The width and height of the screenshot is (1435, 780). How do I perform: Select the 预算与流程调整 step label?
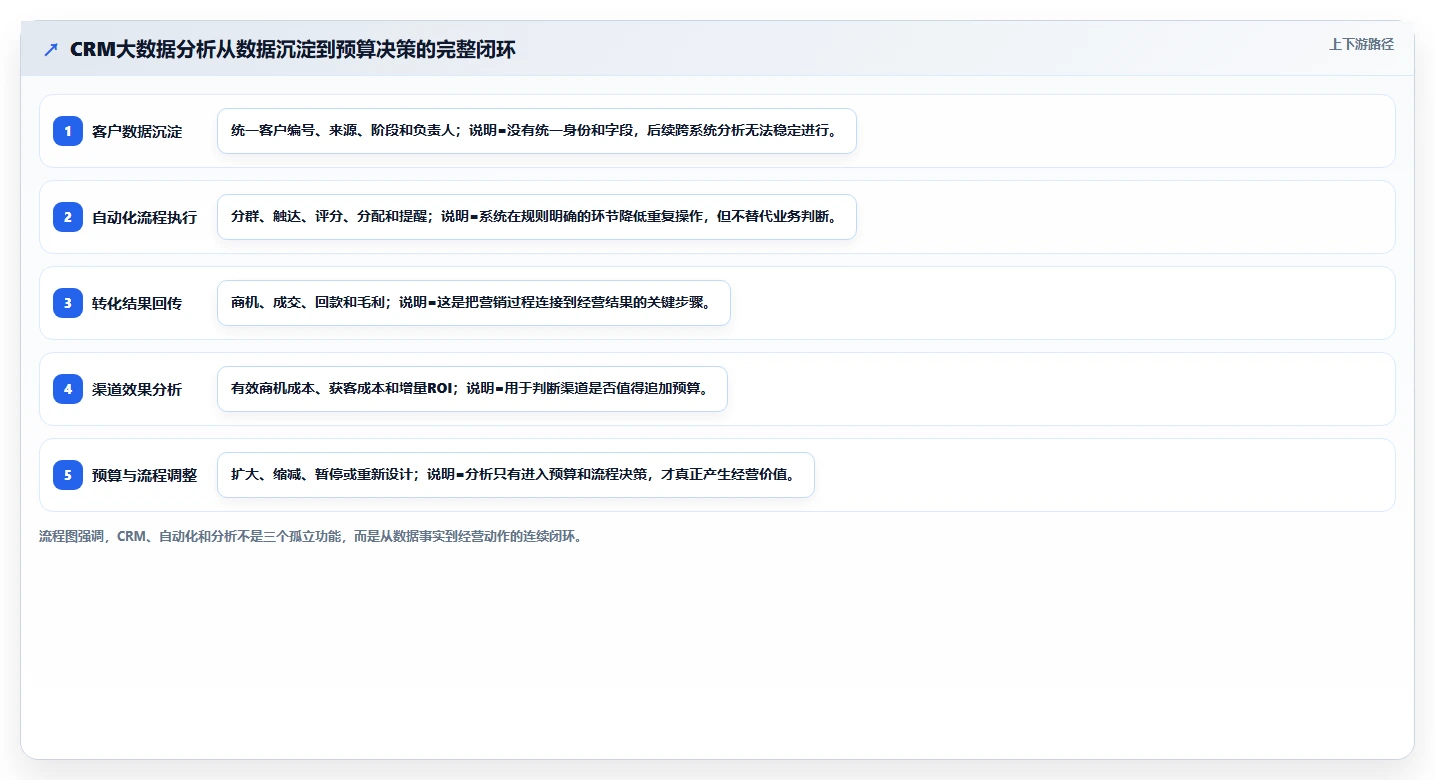(144, 475)
